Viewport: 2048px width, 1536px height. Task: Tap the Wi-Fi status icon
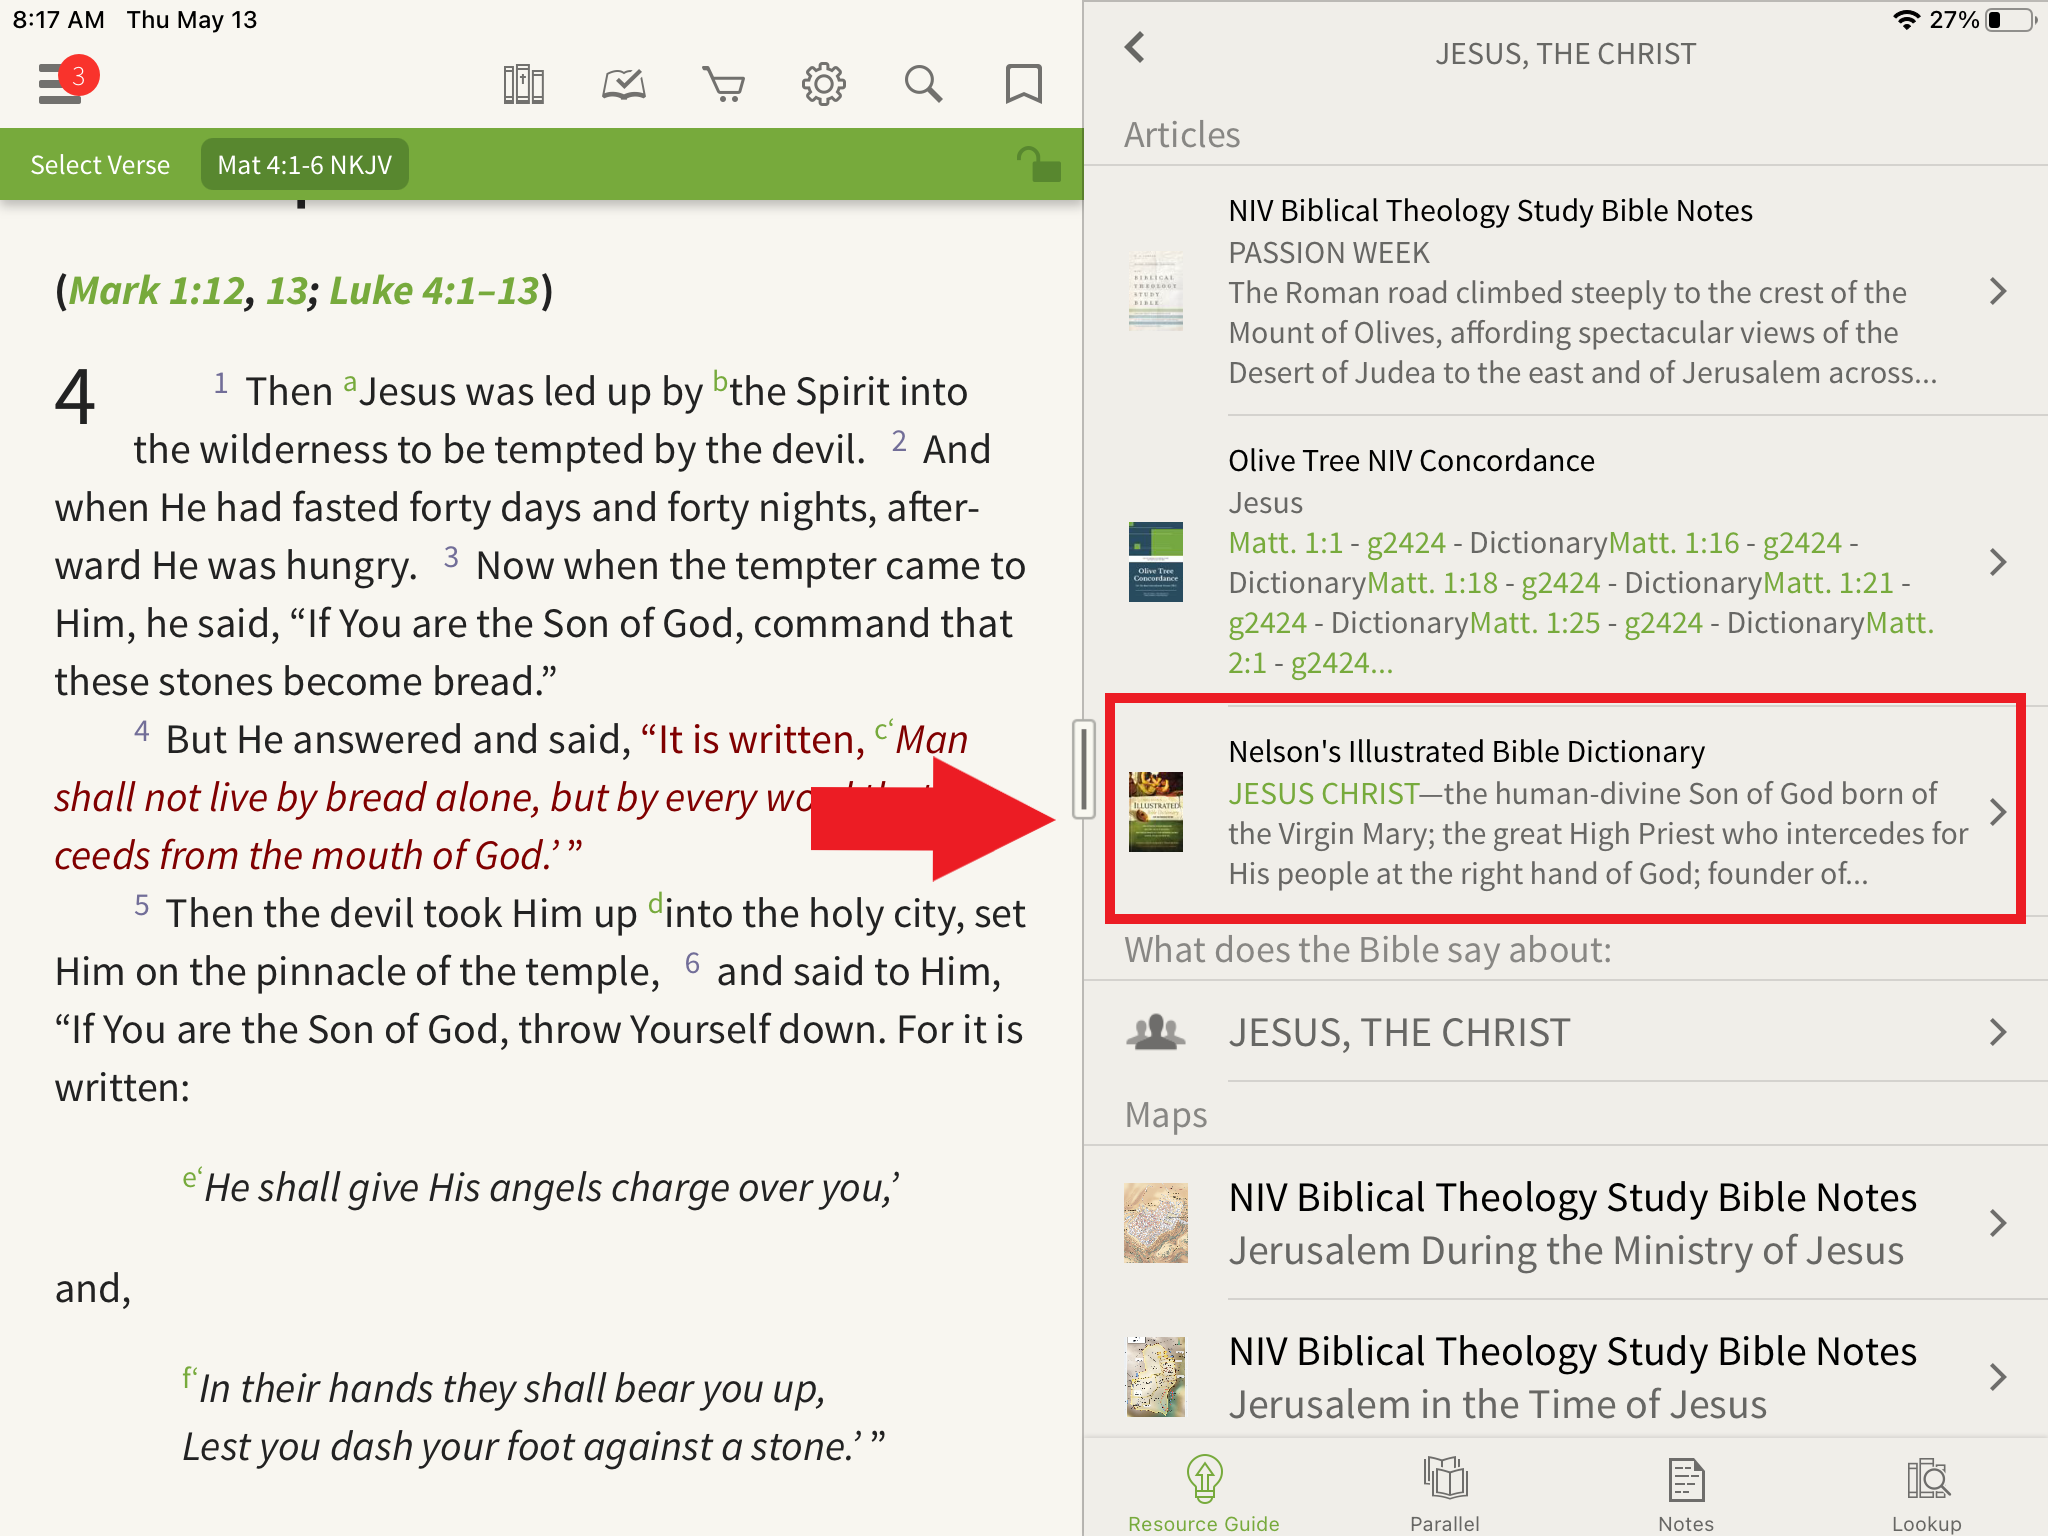click(x=1906, y=20)
